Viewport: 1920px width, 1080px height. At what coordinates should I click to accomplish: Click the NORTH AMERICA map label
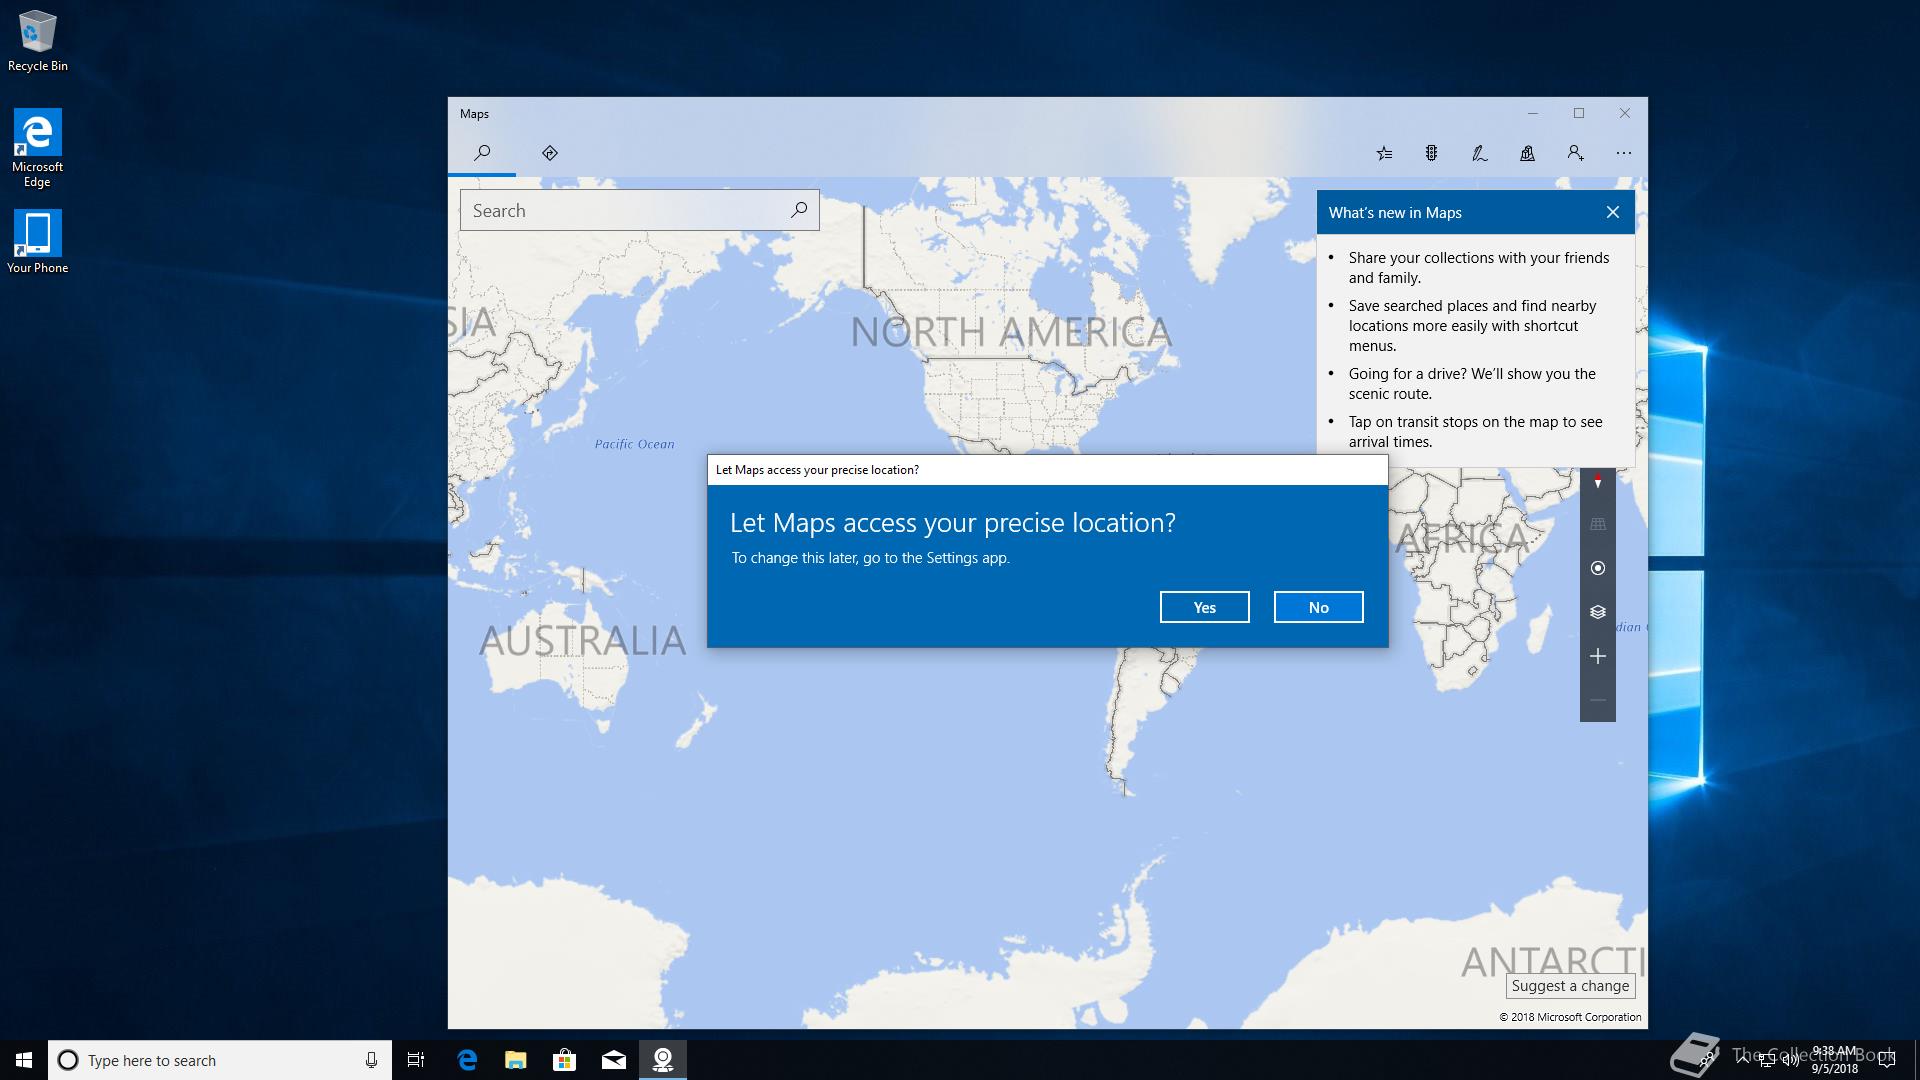[x=1011, y=332]
